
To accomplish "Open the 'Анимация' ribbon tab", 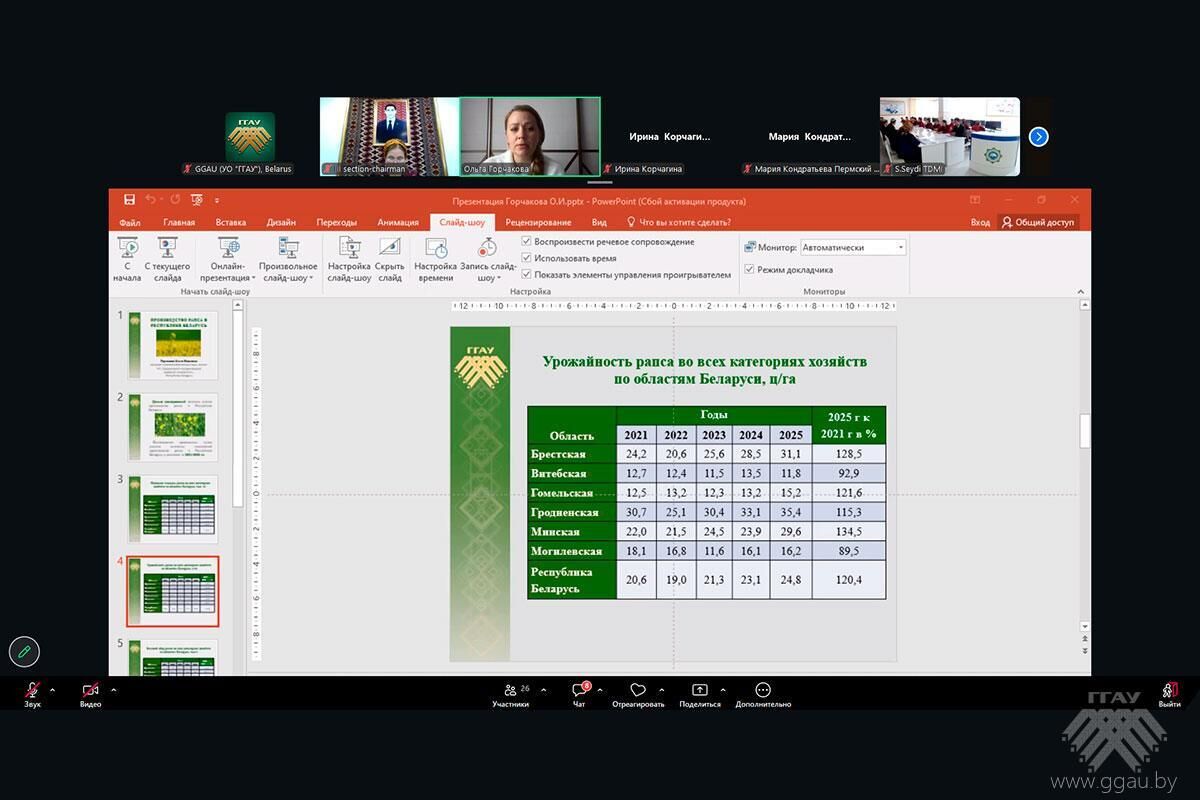I will pos(398,222).
